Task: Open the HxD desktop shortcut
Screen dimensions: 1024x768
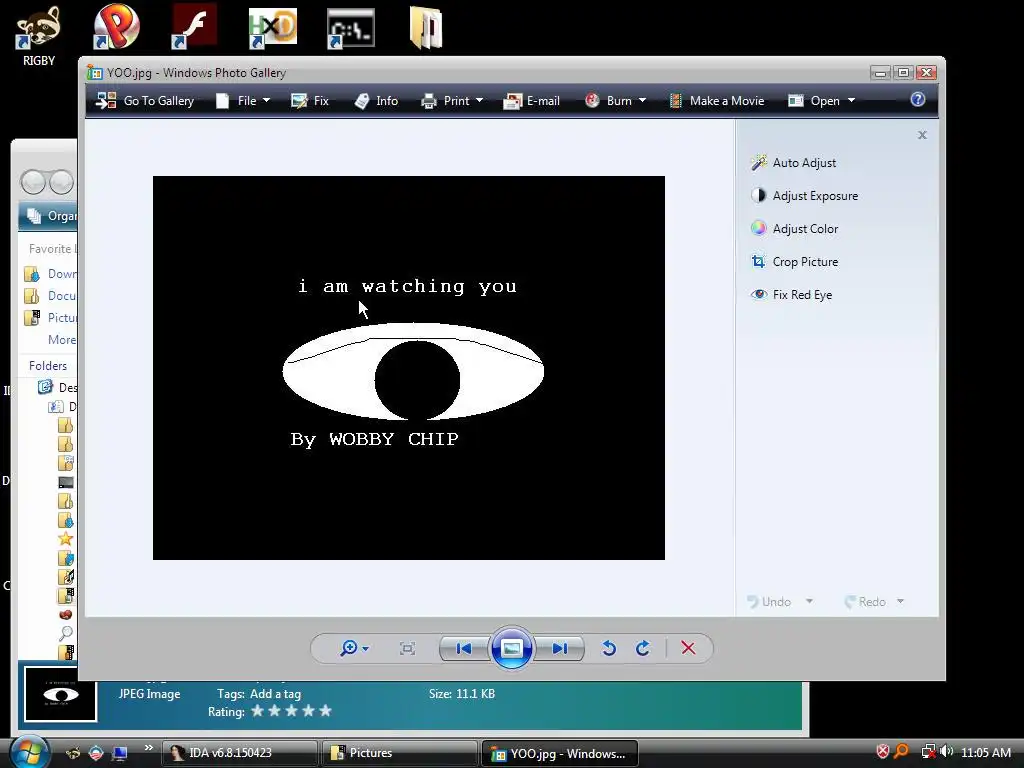Action: (x=272, y=28)
